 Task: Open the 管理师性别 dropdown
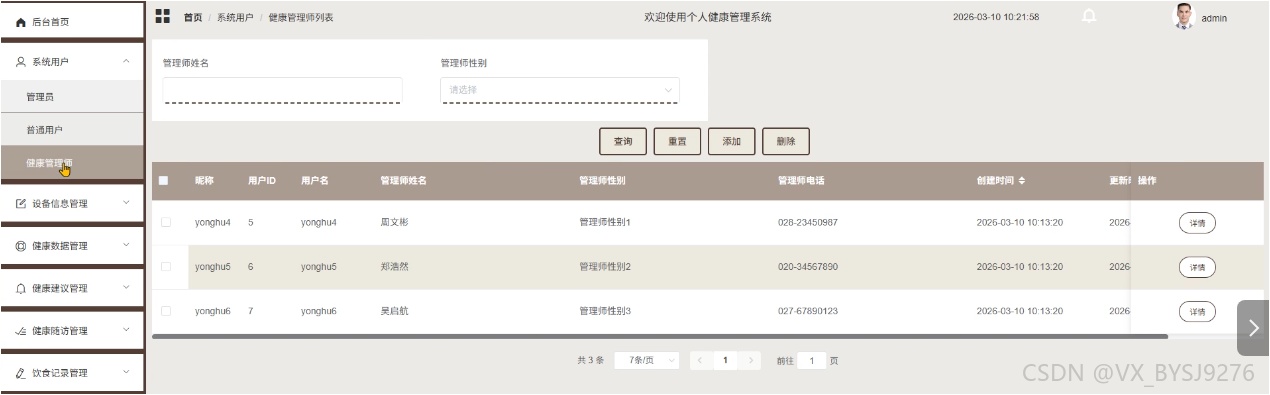click(560, 90)
